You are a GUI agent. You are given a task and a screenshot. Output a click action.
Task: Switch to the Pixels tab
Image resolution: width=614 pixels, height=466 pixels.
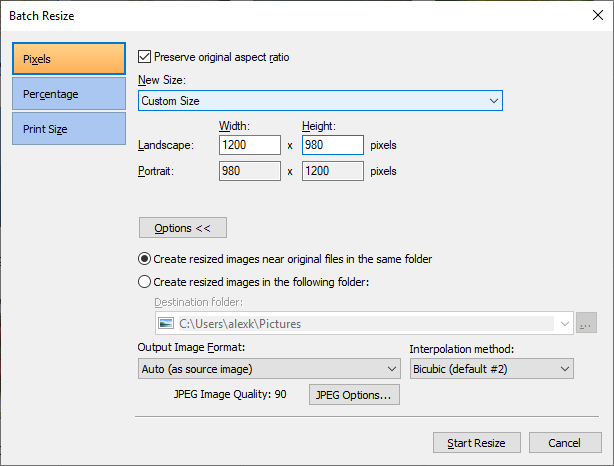click(69, 59)
